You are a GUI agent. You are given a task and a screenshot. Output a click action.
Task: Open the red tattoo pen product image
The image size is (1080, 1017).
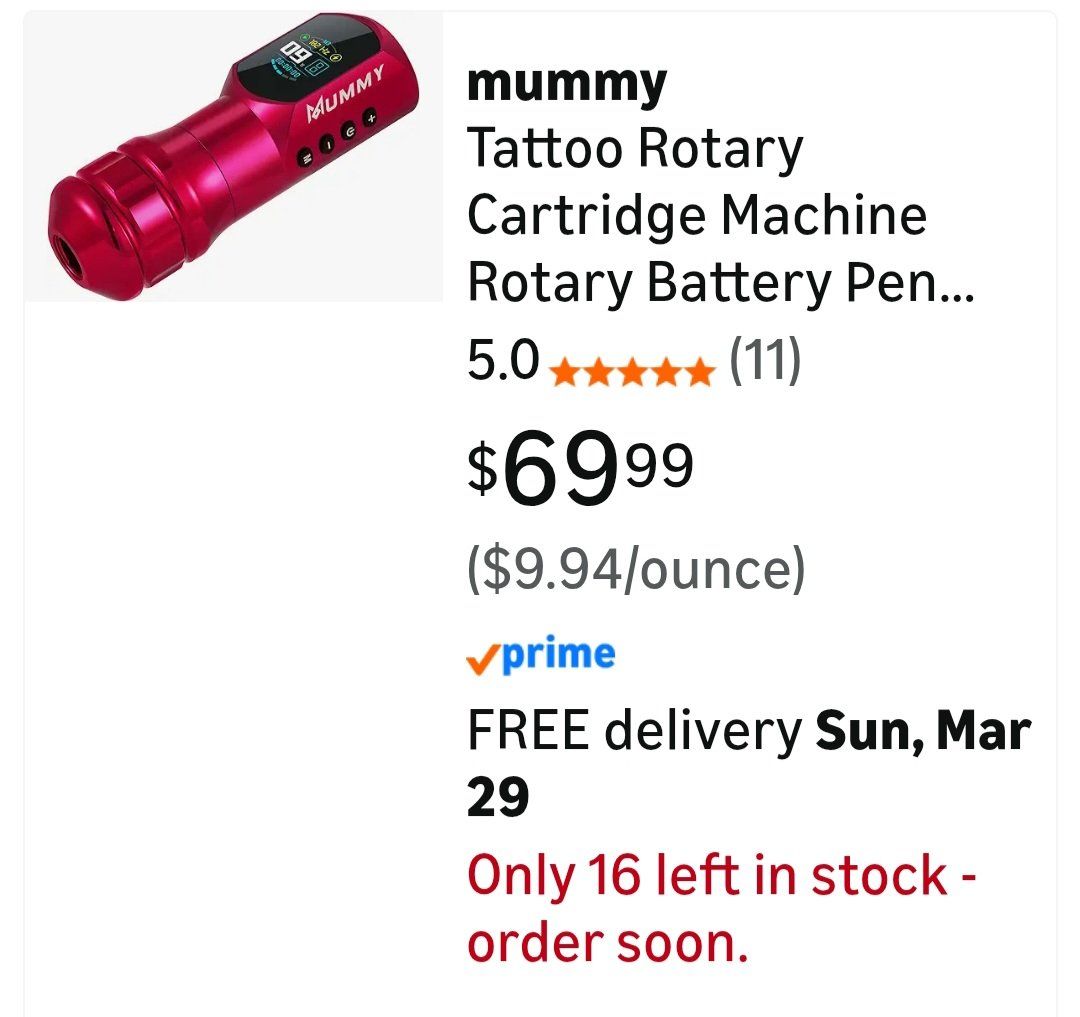[233, 158]
